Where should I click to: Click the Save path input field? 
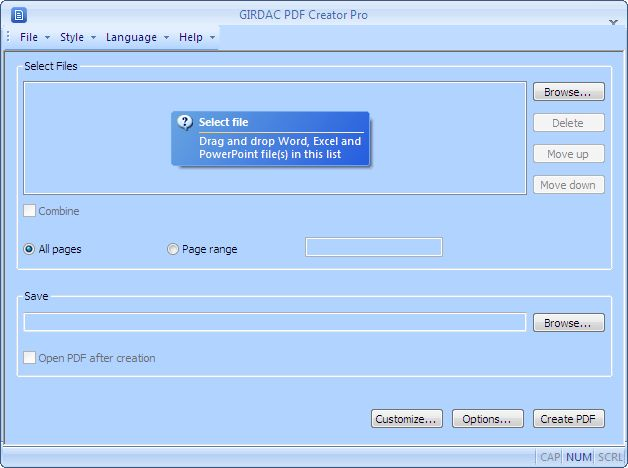(275, 322)
